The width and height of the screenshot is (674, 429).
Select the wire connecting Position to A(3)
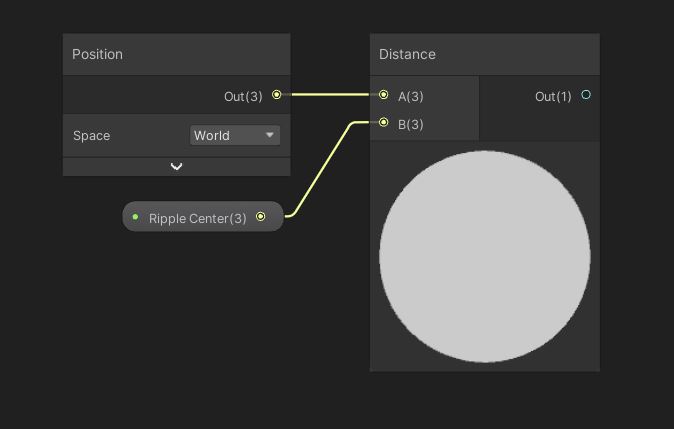point(330,95)
